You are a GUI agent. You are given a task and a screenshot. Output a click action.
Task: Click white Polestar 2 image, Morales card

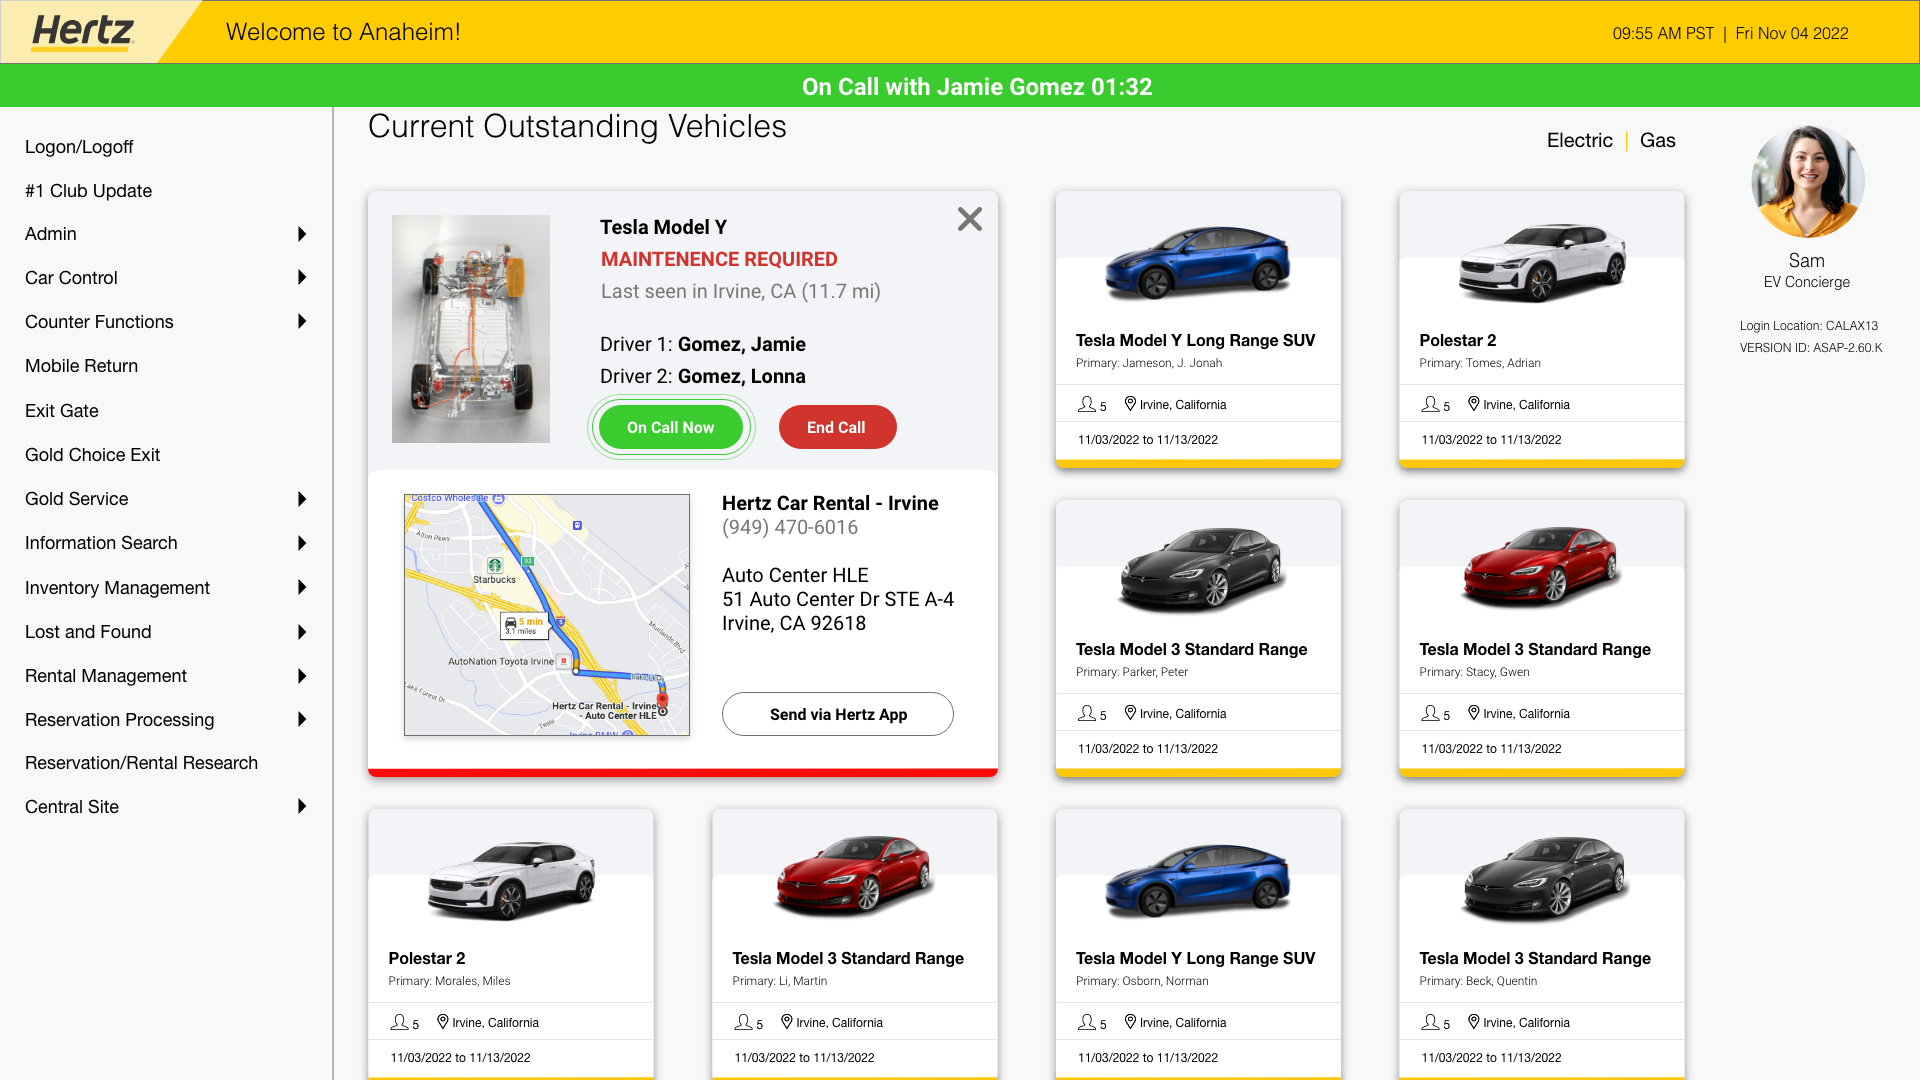(511, 880)
